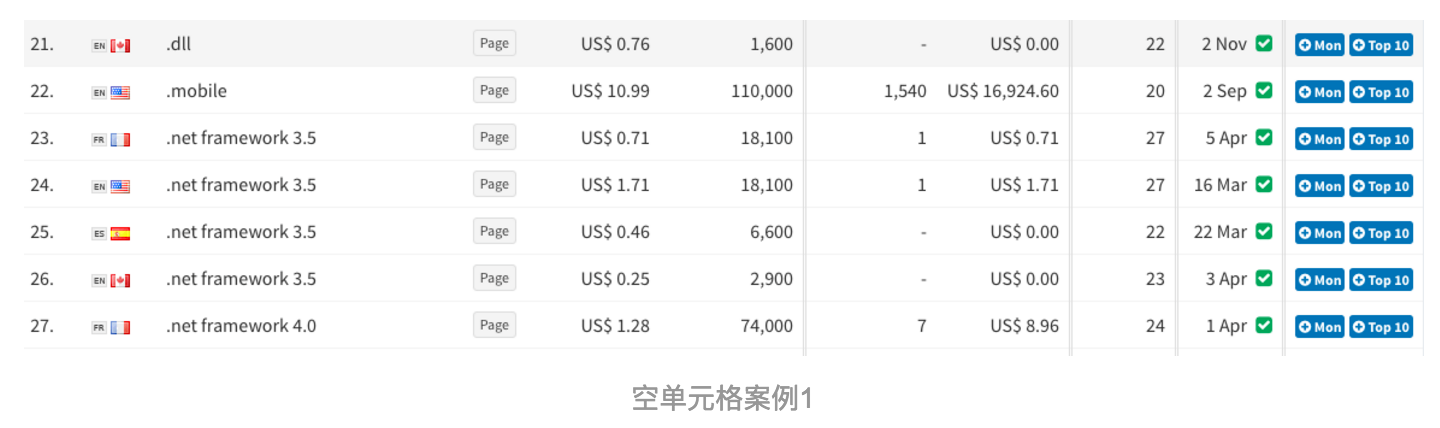Toggle the green checkmark beside 2 Nov

[x=1264, y=43]
